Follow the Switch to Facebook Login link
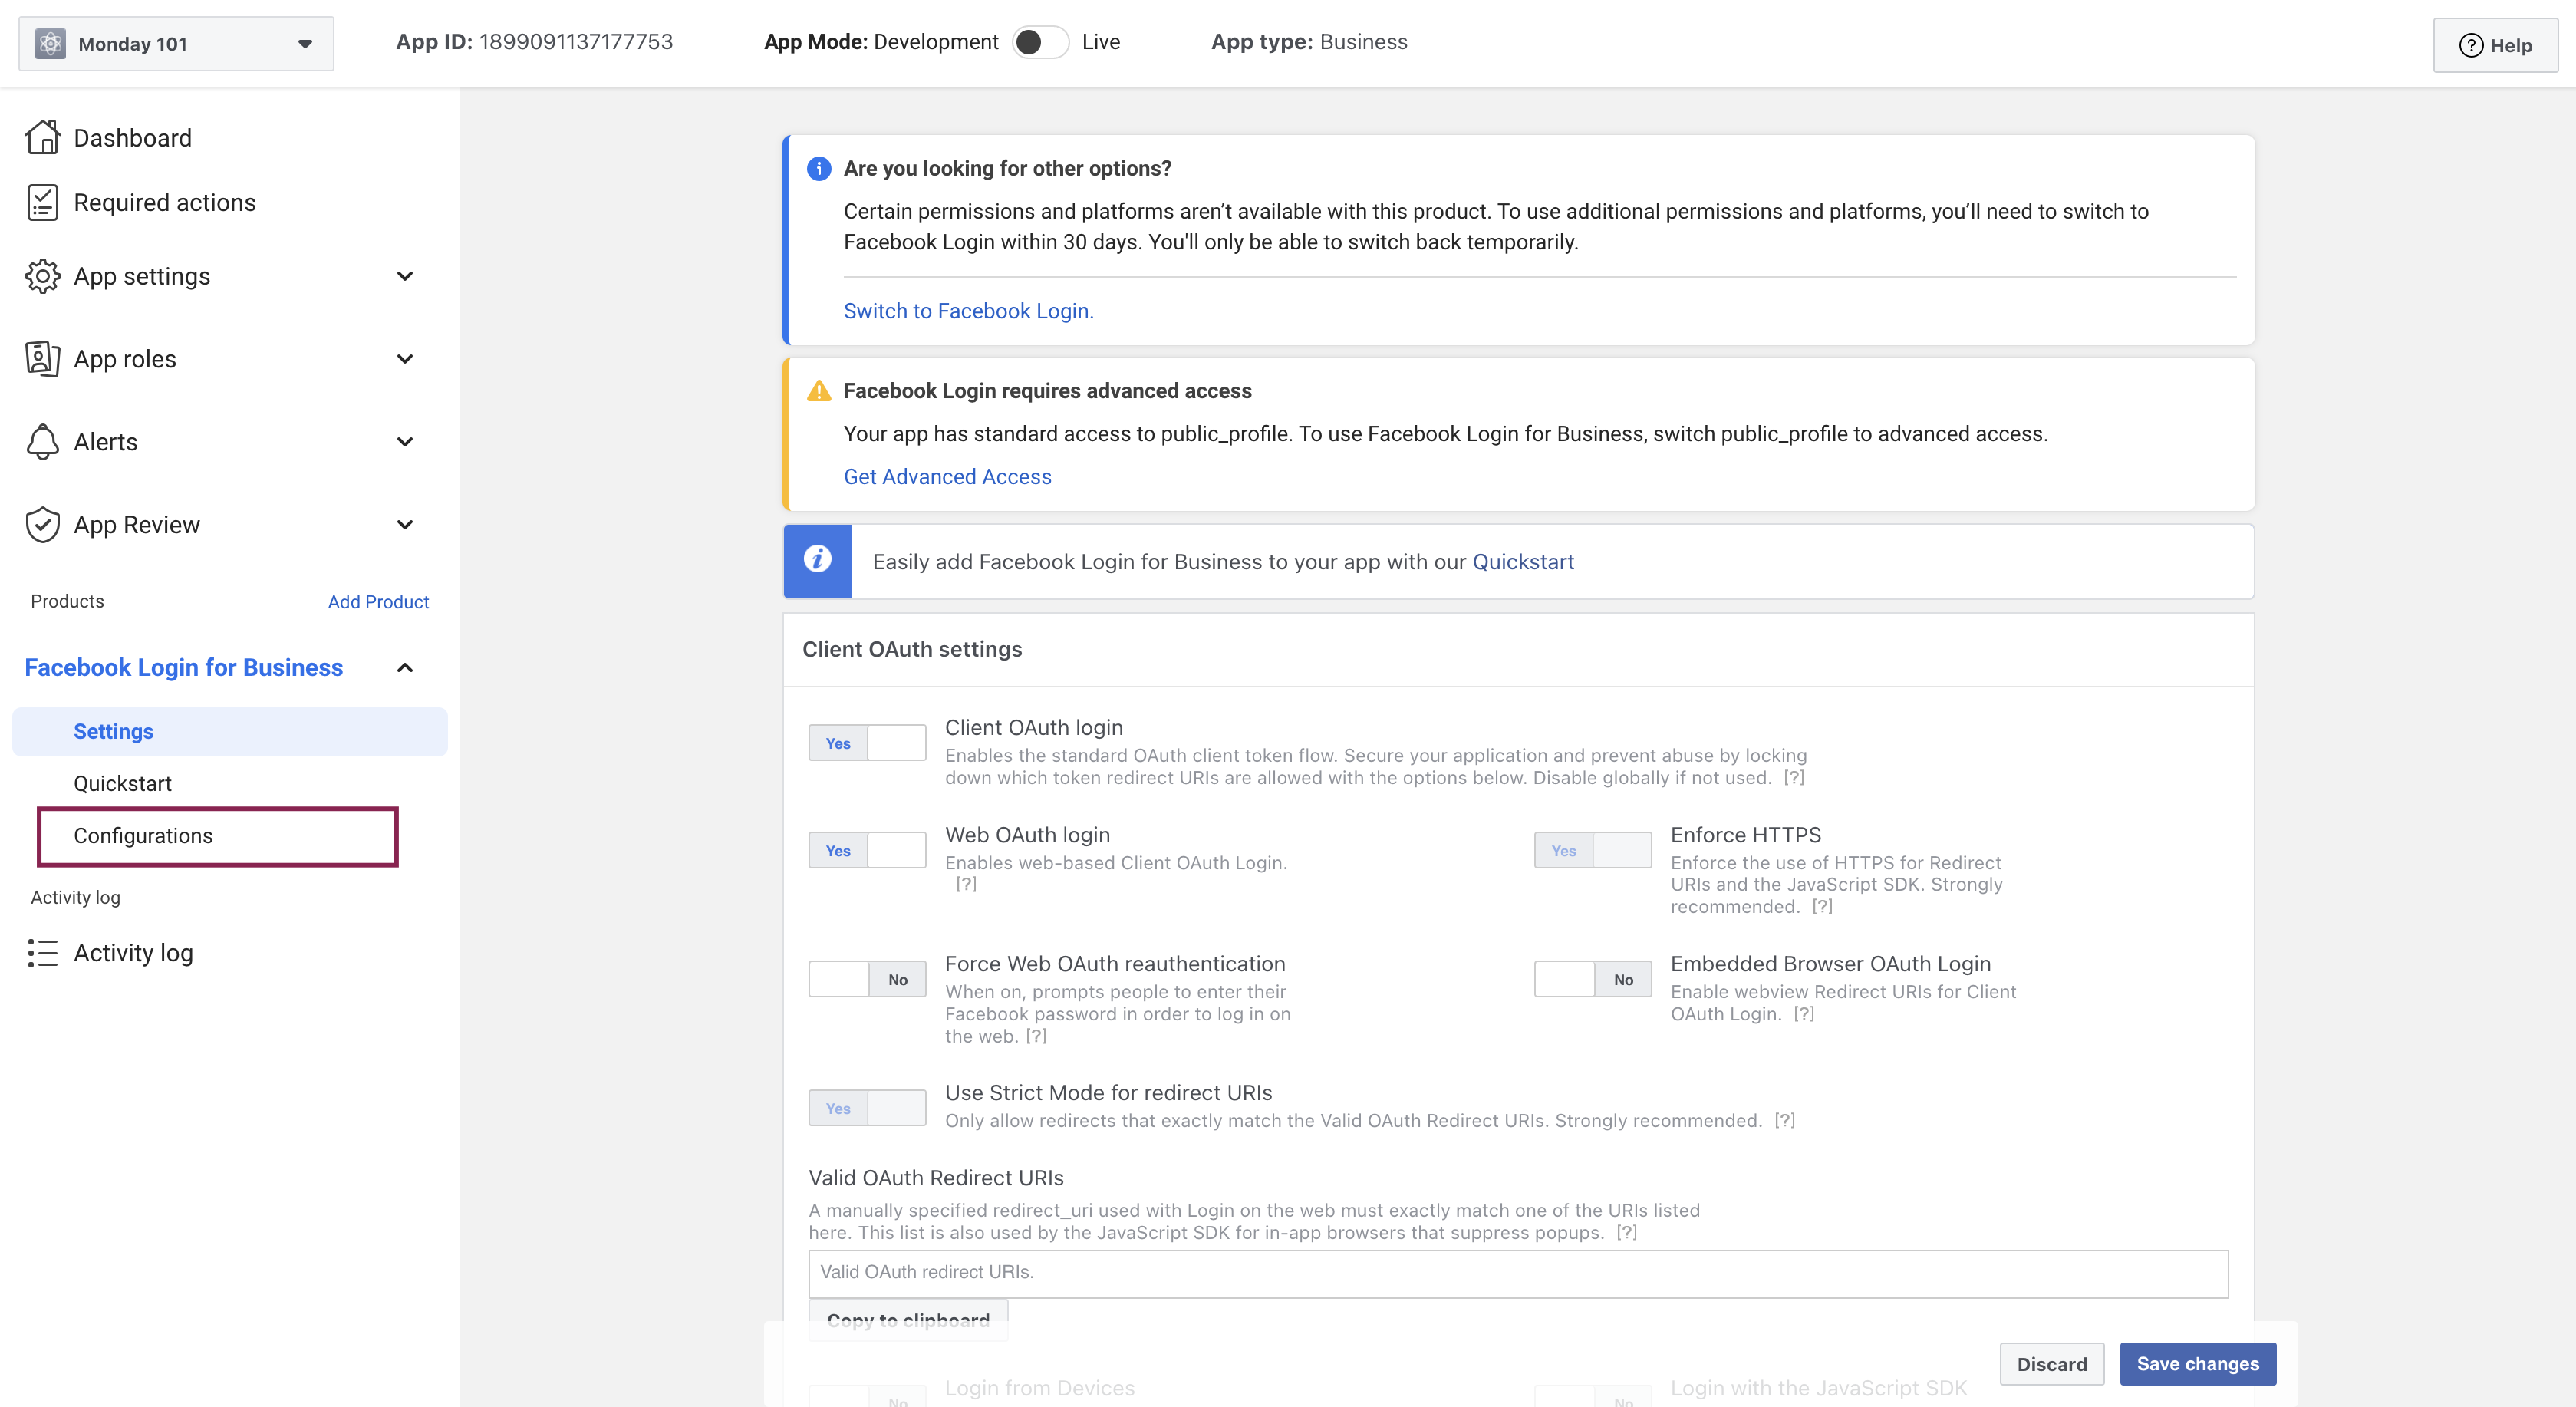Screen dimensions: 2576x1407 click(968, 311)
